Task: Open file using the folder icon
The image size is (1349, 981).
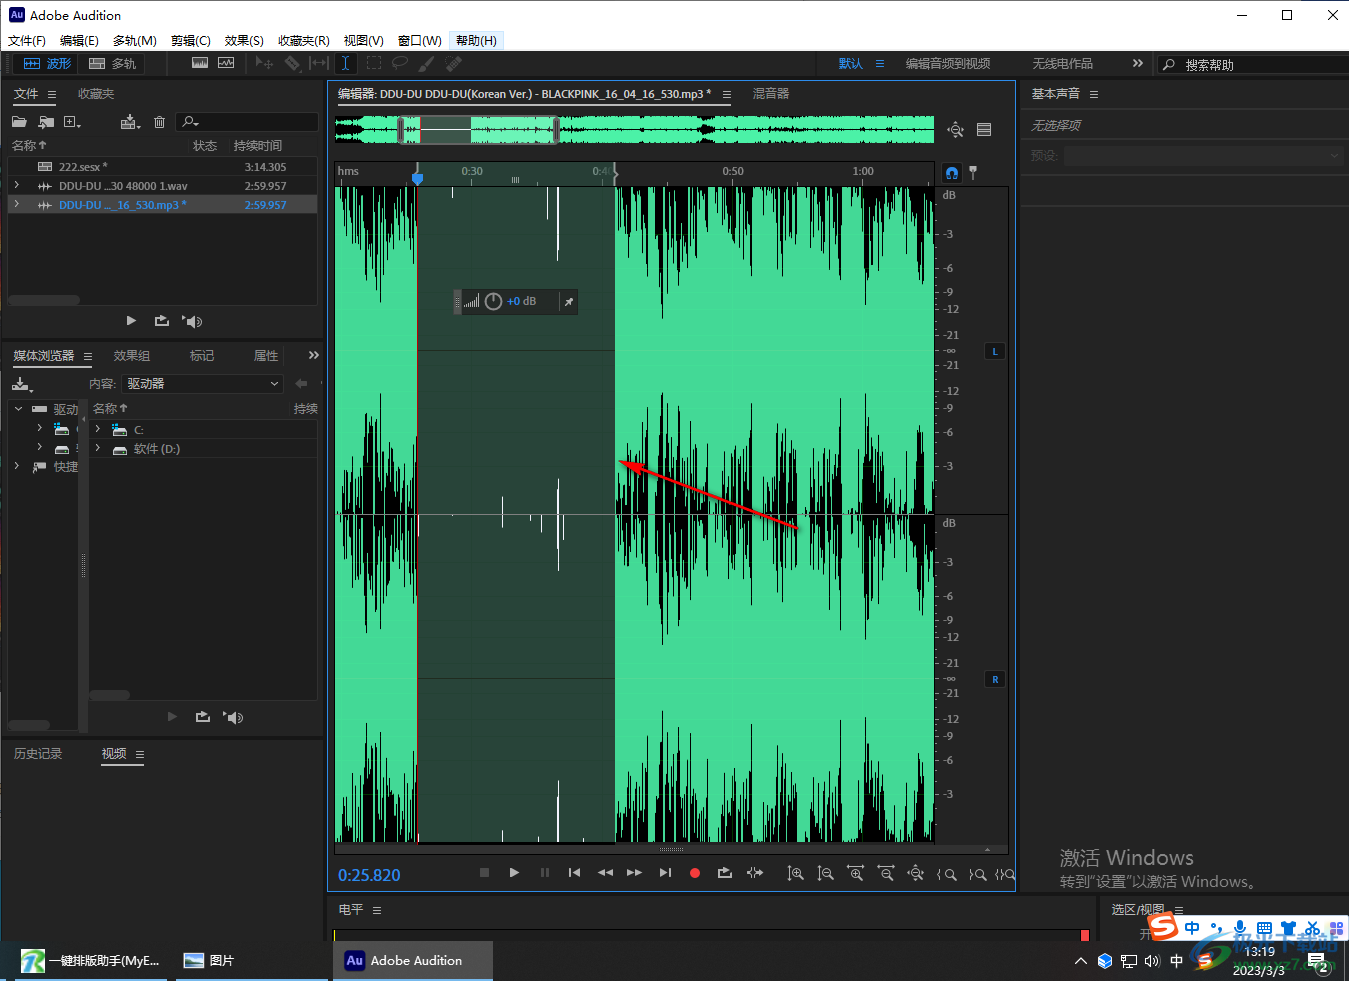Action: tap(19, 122)
